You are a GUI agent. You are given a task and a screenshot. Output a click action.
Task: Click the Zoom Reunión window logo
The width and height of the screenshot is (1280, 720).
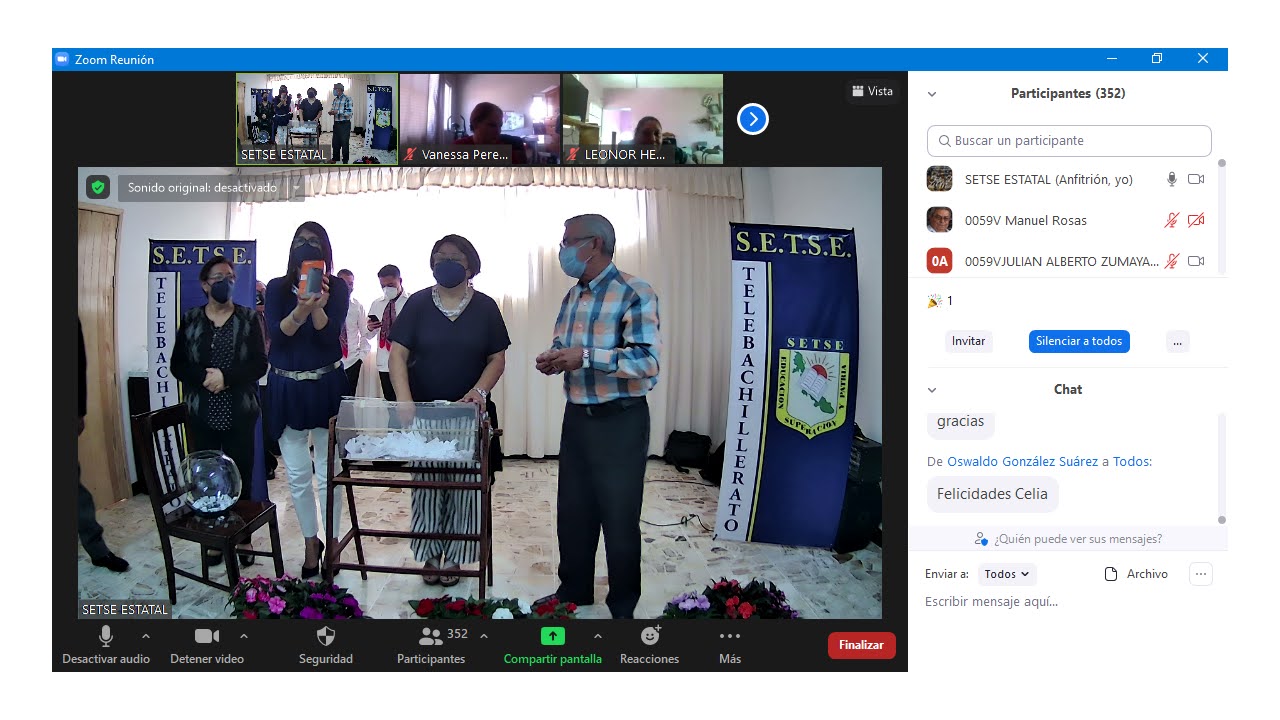pyautogui.click(x=62, y=59)
